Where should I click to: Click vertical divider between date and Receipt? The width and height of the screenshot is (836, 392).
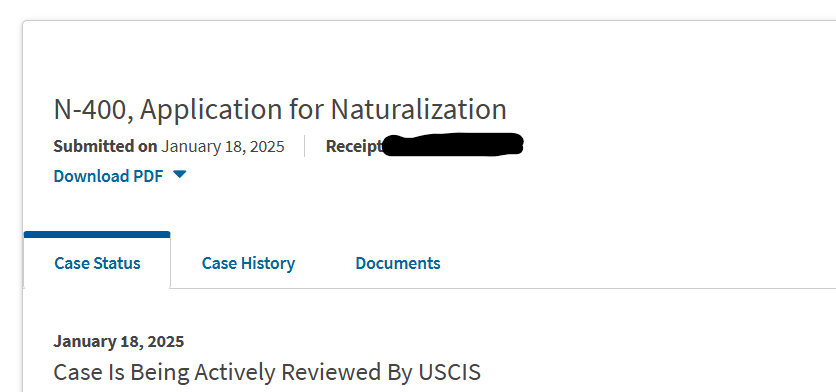pos(304,146)
